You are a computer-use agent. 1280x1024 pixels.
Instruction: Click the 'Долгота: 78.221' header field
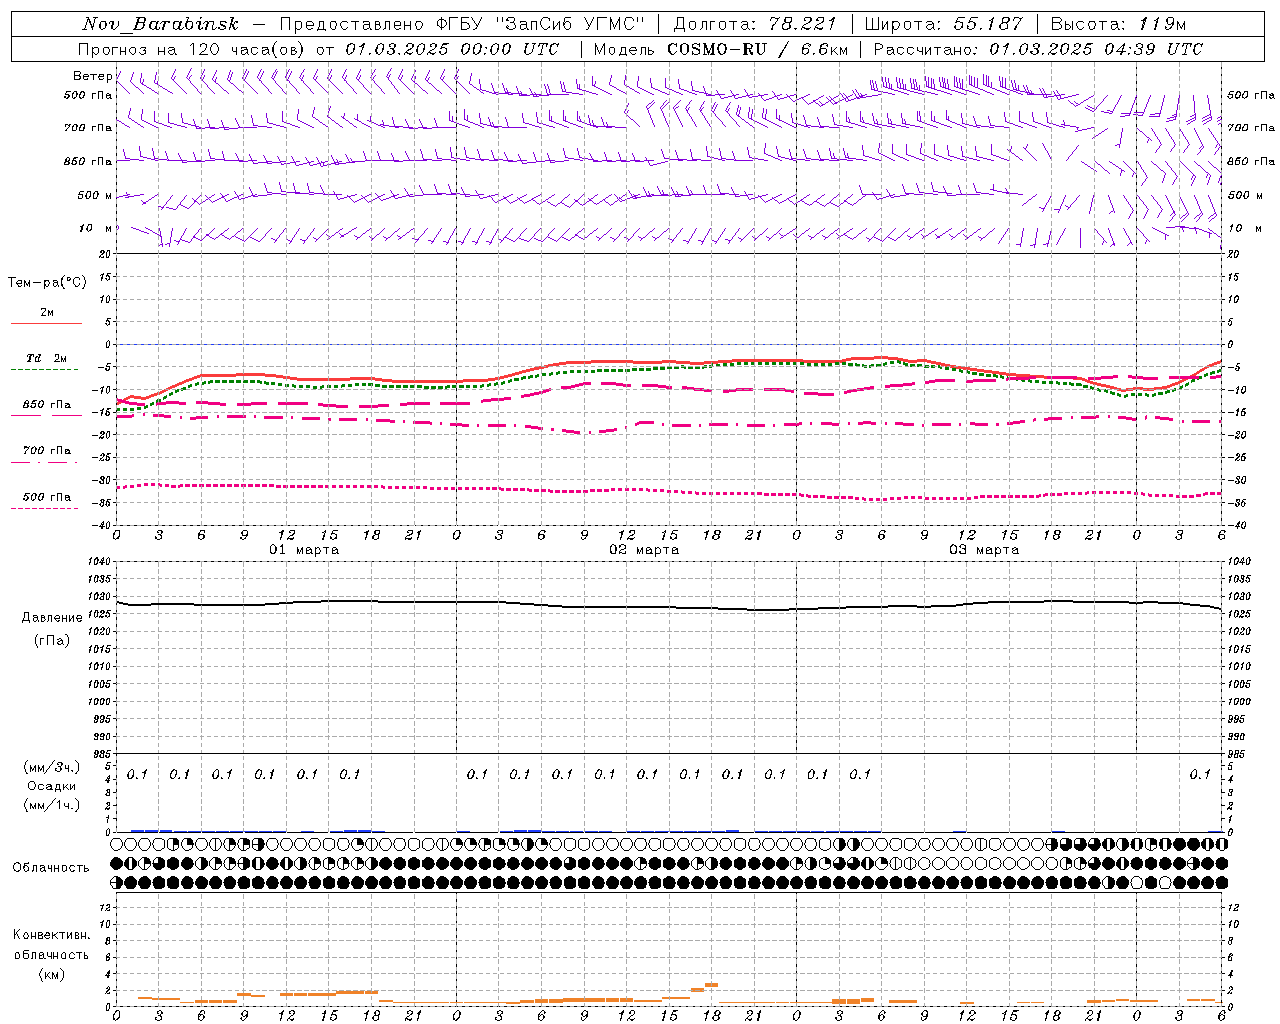pyautogui.click(x=754, y=24)
